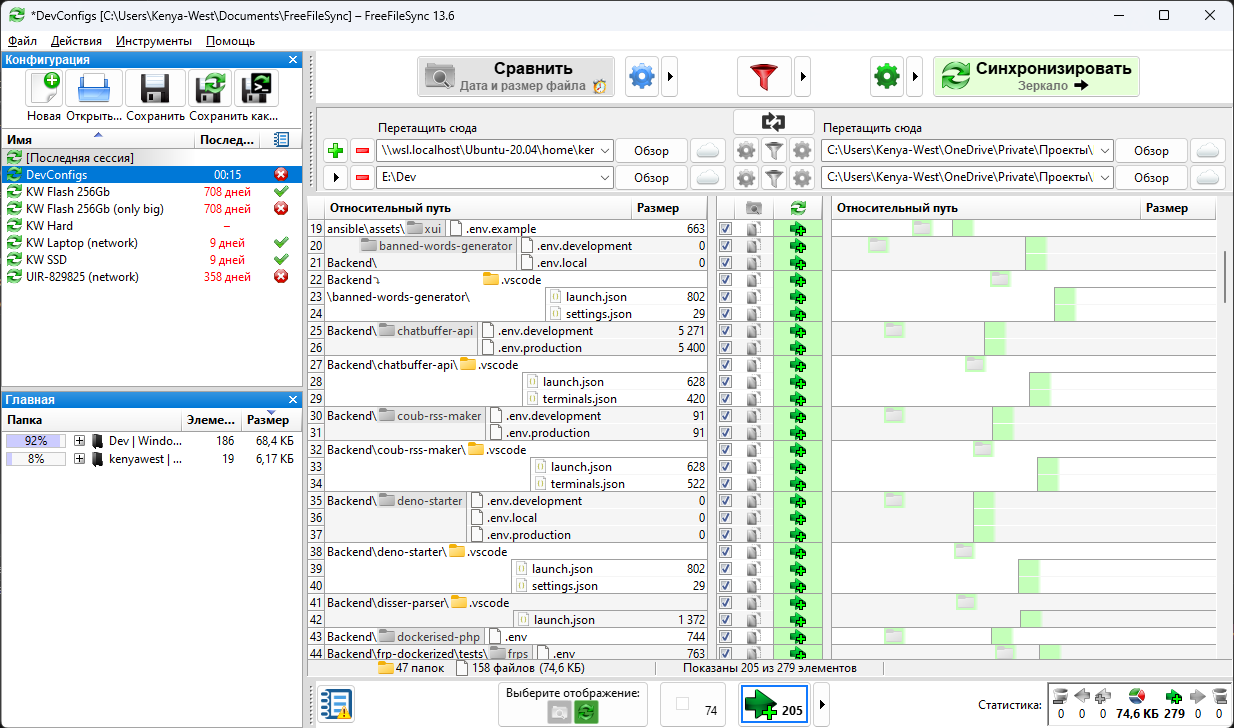Click the category icon in the middle grid header
The width and height of the screenshot is (1234, 728).
click(754, 208)
